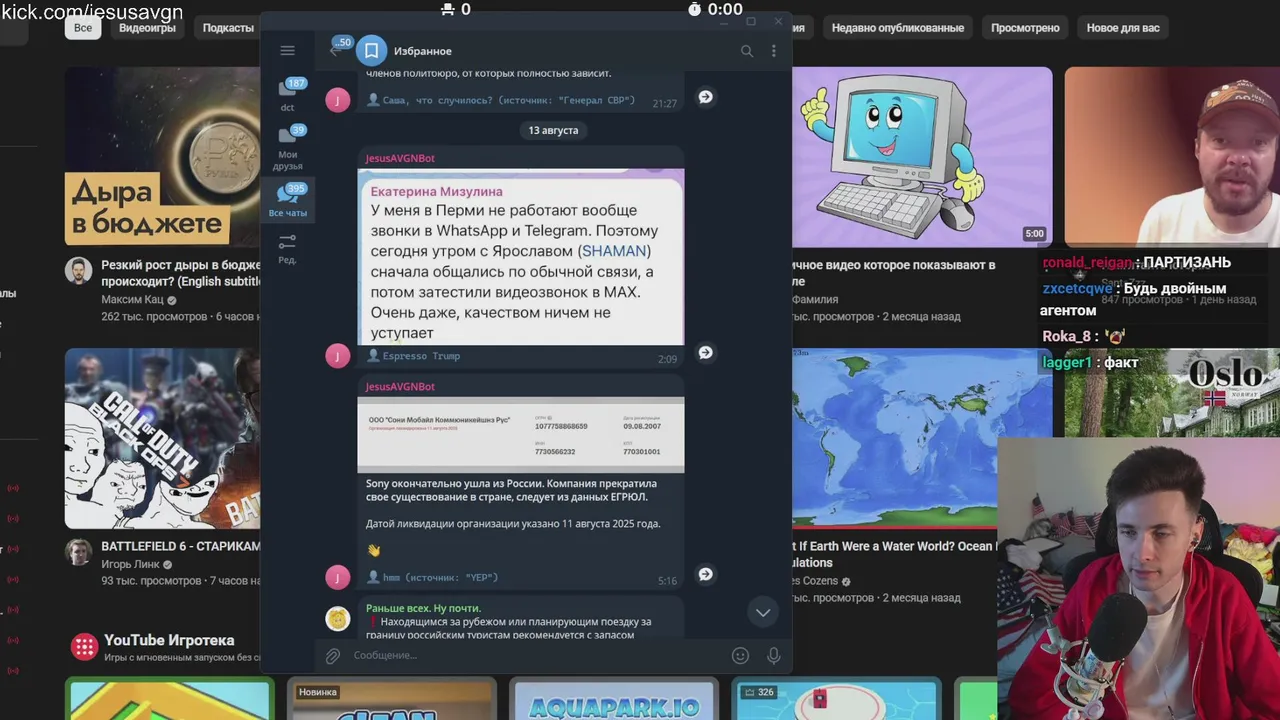This screenshot has height=720, width=1280.
Task: Open the Oslo video thumbnail
Action: coord(1172,393)
